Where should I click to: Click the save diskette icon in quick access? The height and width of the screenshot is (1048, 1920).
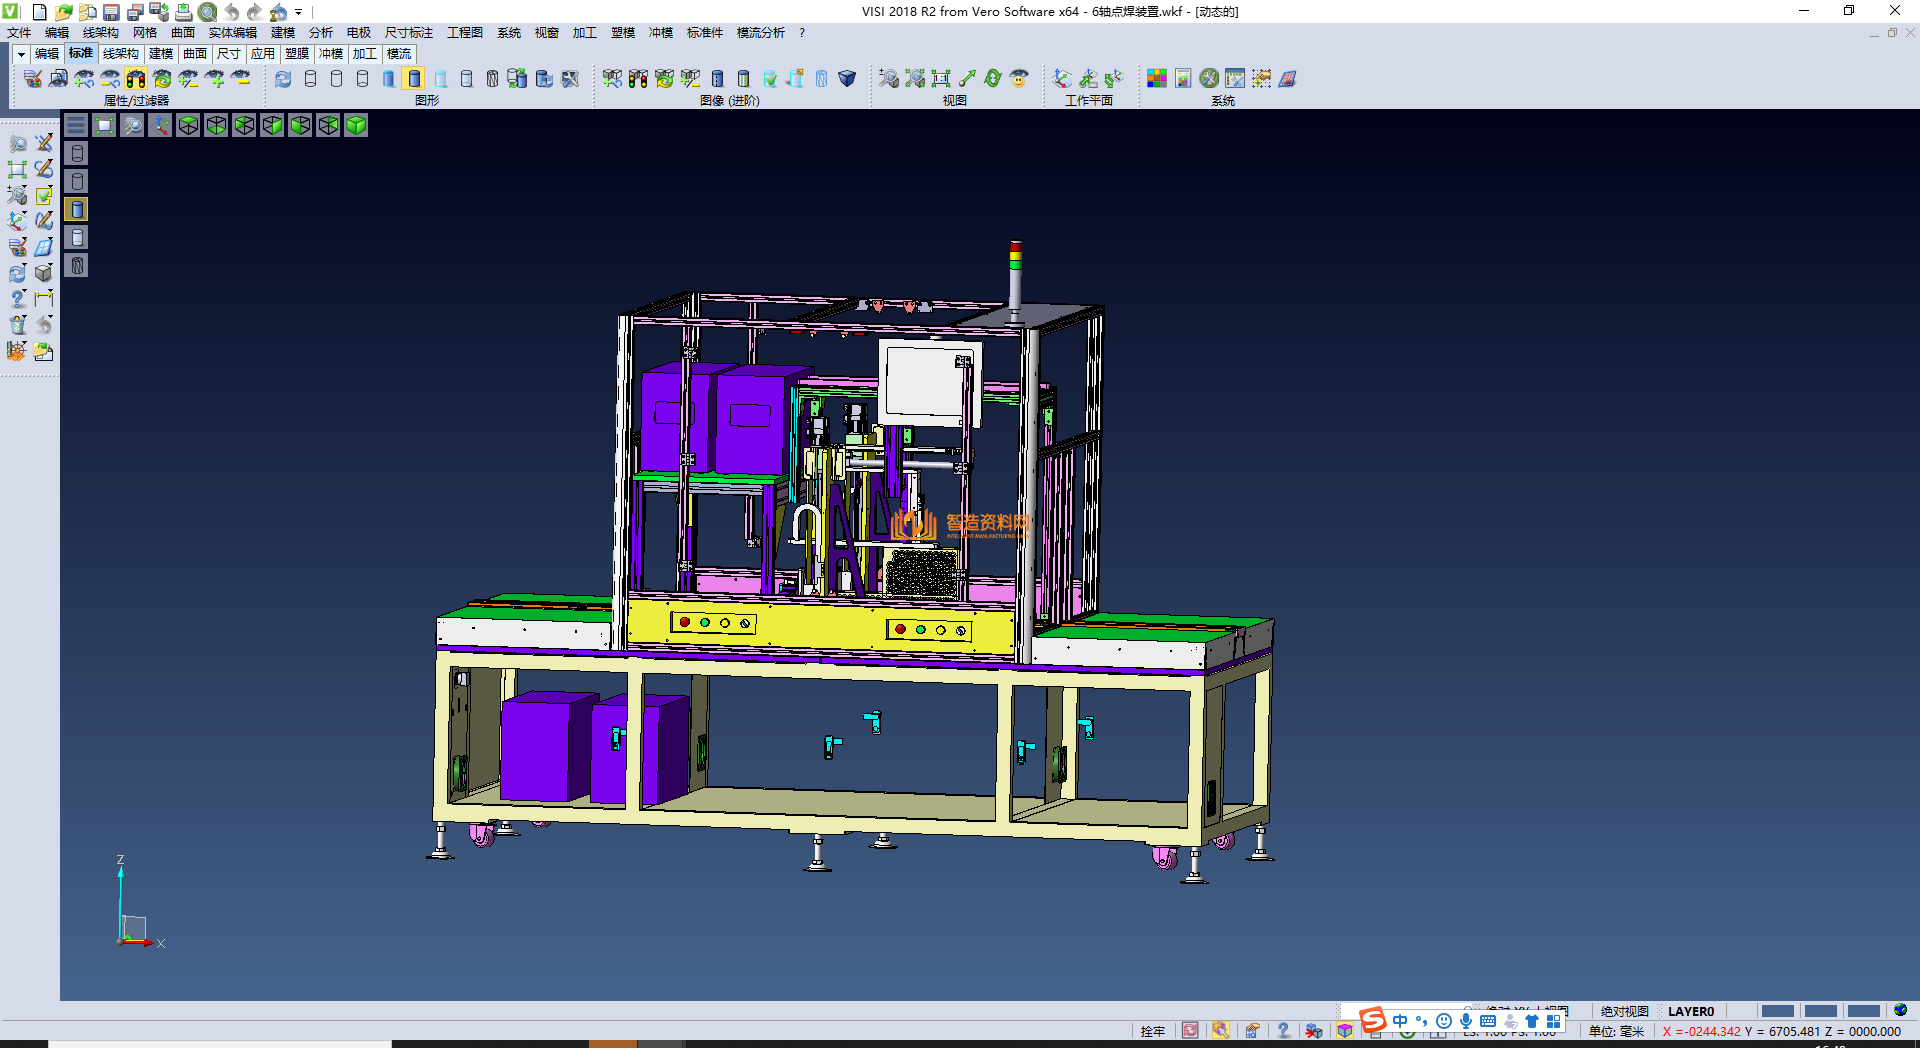pyautogui.click(x=111, y=12)
